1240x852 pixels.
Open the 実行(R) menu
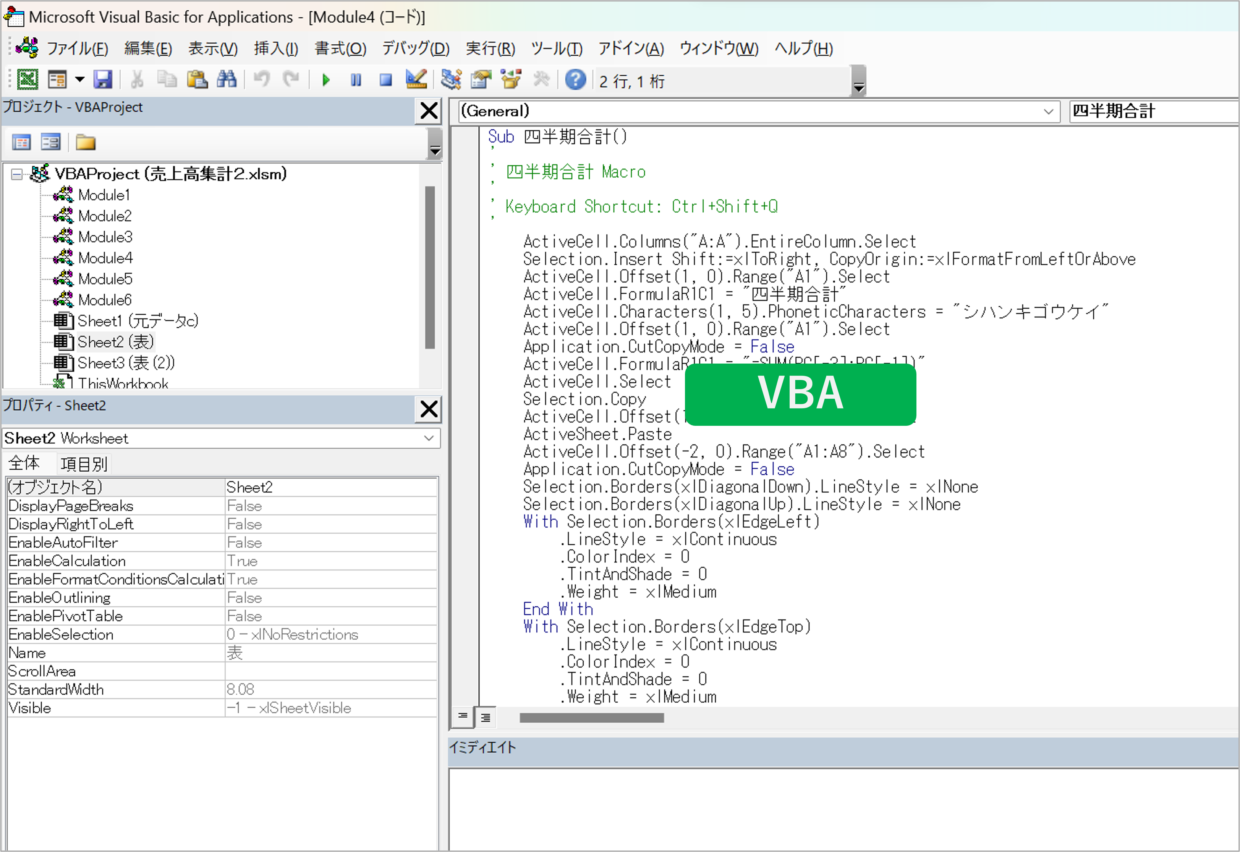coord(491,48)
